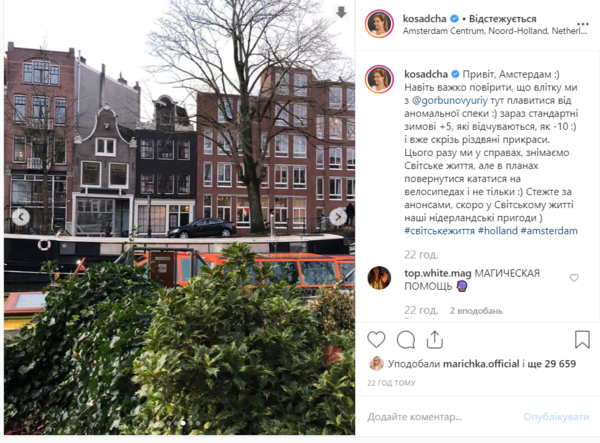
Task: Click the Опублікувати publish button
Action: point(556,417)
